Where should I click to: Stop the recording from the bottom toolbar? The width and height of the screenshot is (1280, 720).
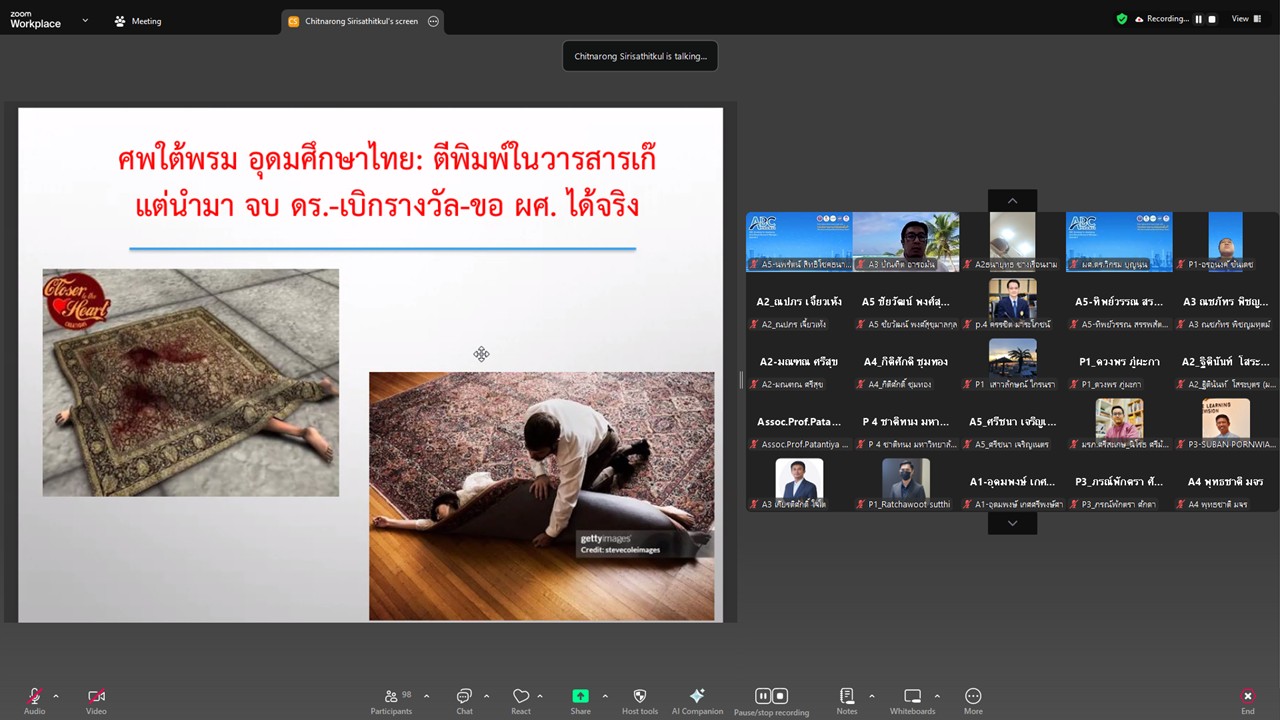click(x=780, y=696)
